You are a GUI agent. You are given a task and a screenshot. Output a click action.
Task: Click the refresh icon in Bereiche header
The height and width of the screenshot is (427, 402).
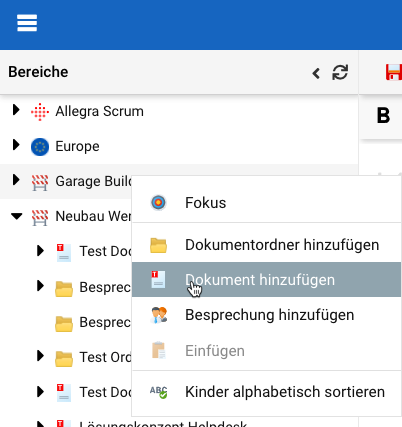pyautogui.click(x=340, y=72)
